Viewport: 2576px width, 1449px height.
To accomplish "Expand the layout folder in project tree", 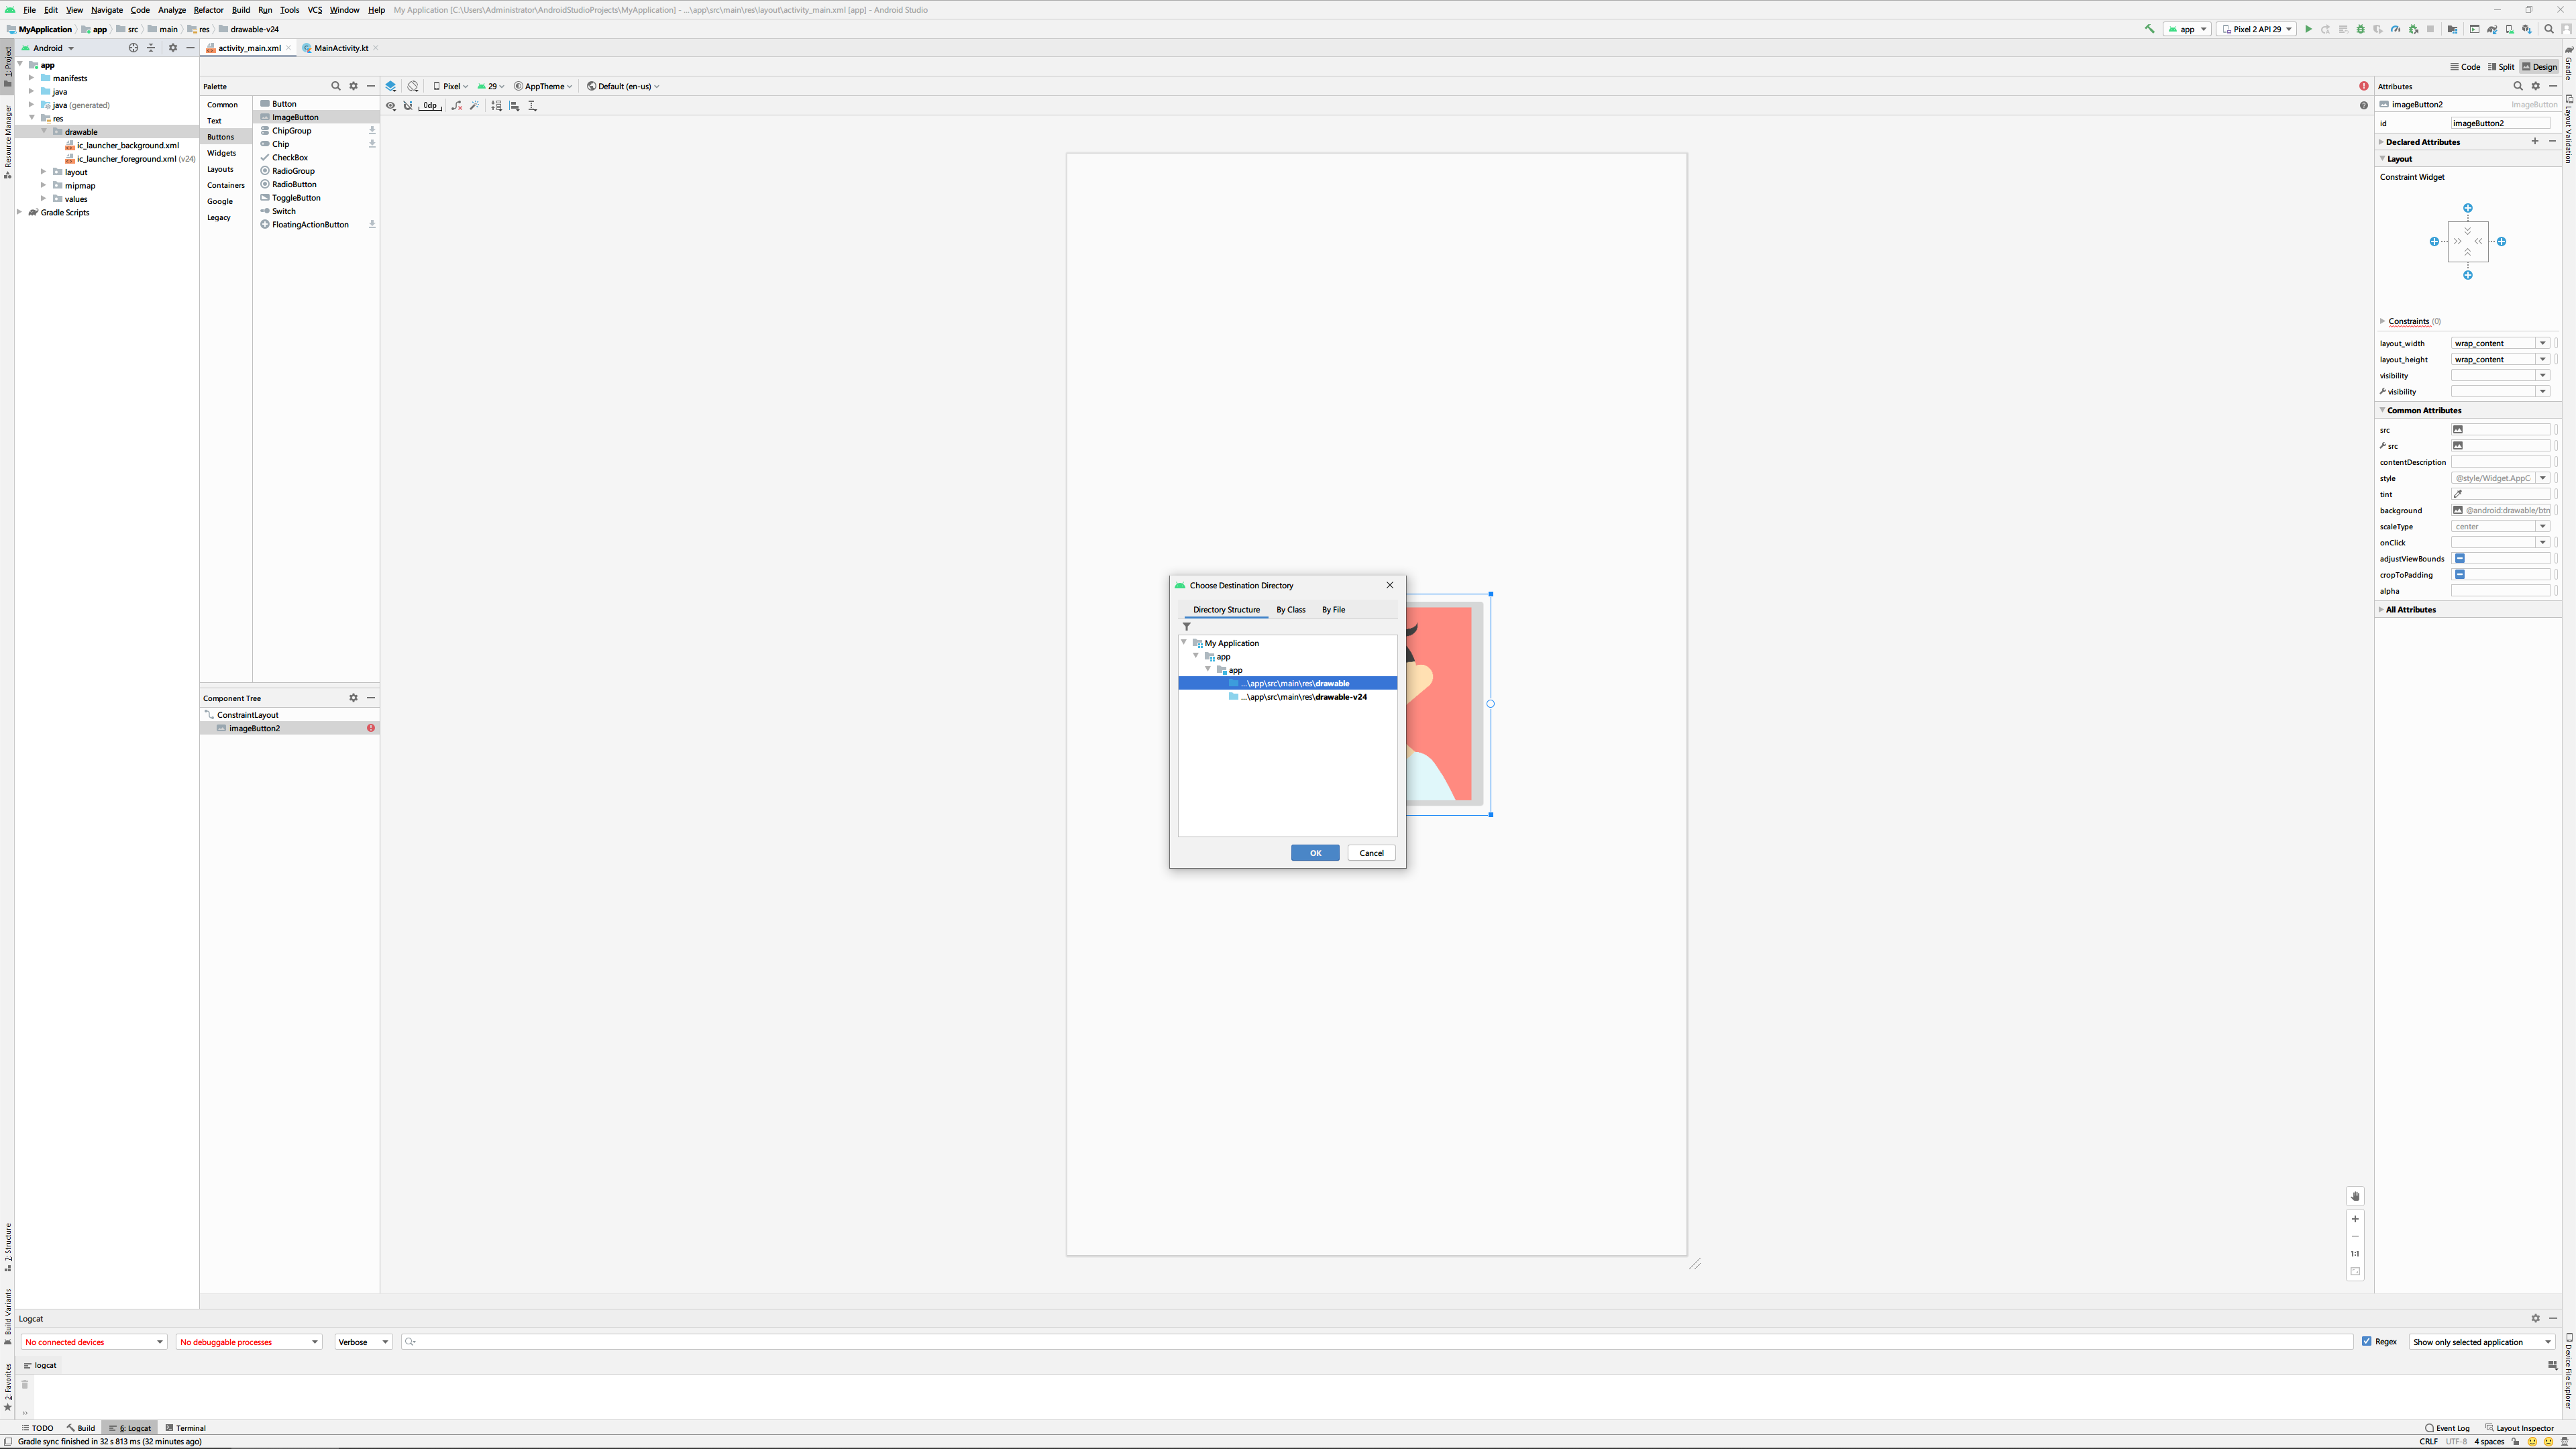I will pos(44,172).
